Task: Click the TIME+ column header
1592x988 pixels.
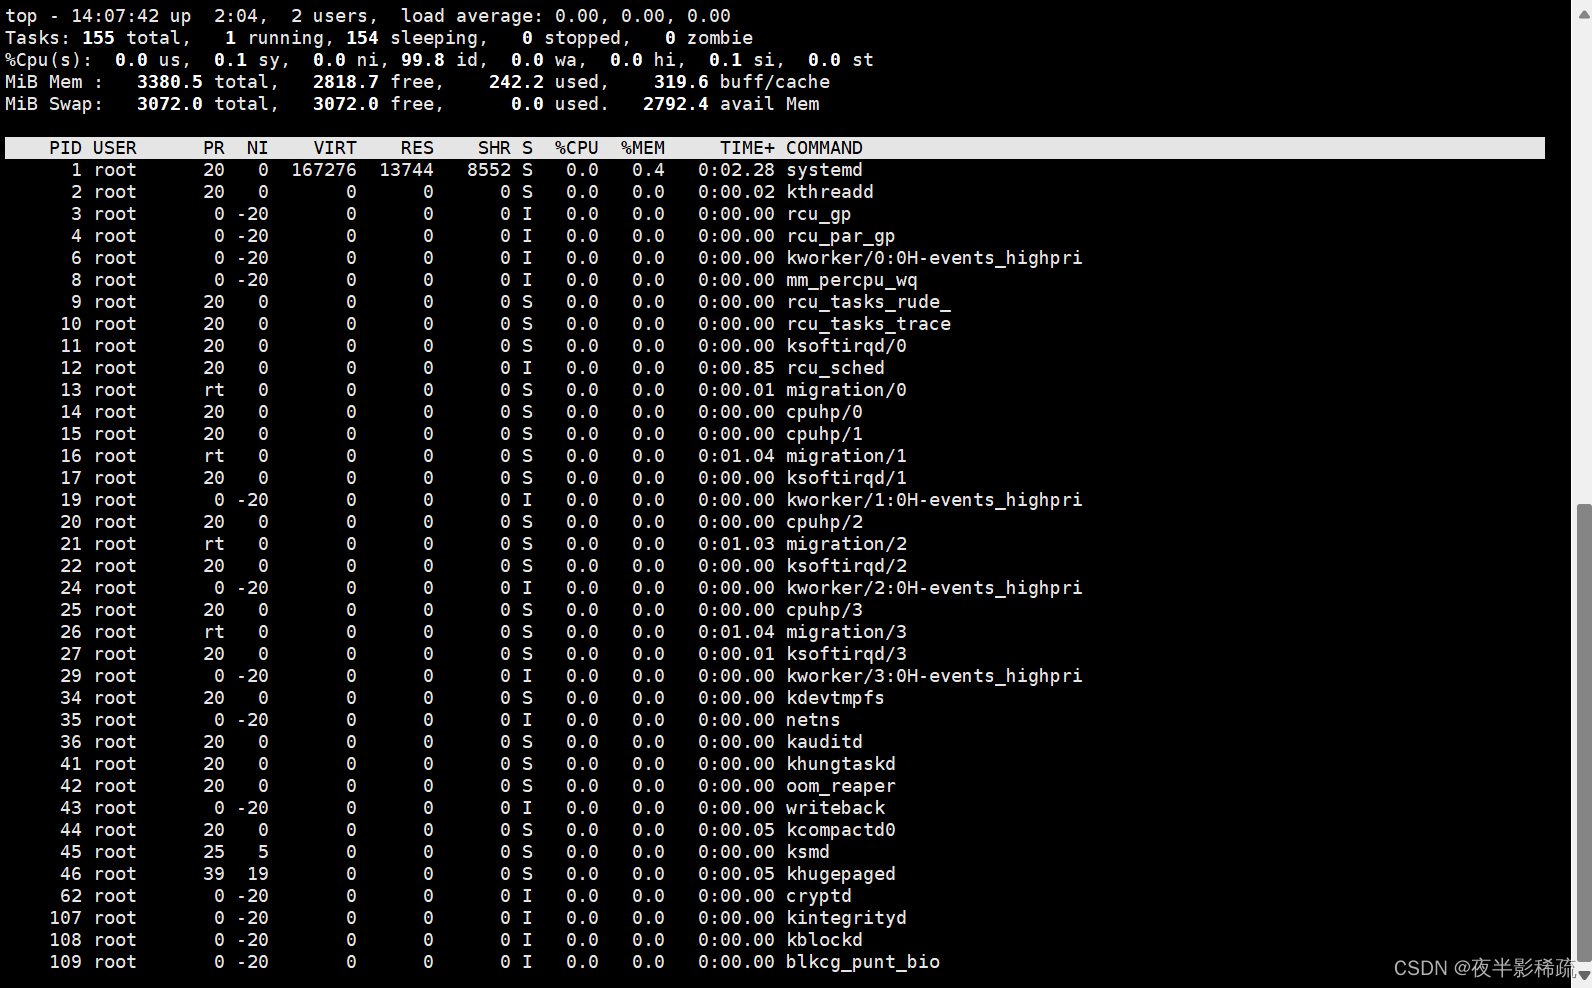Action: [747, 148]
